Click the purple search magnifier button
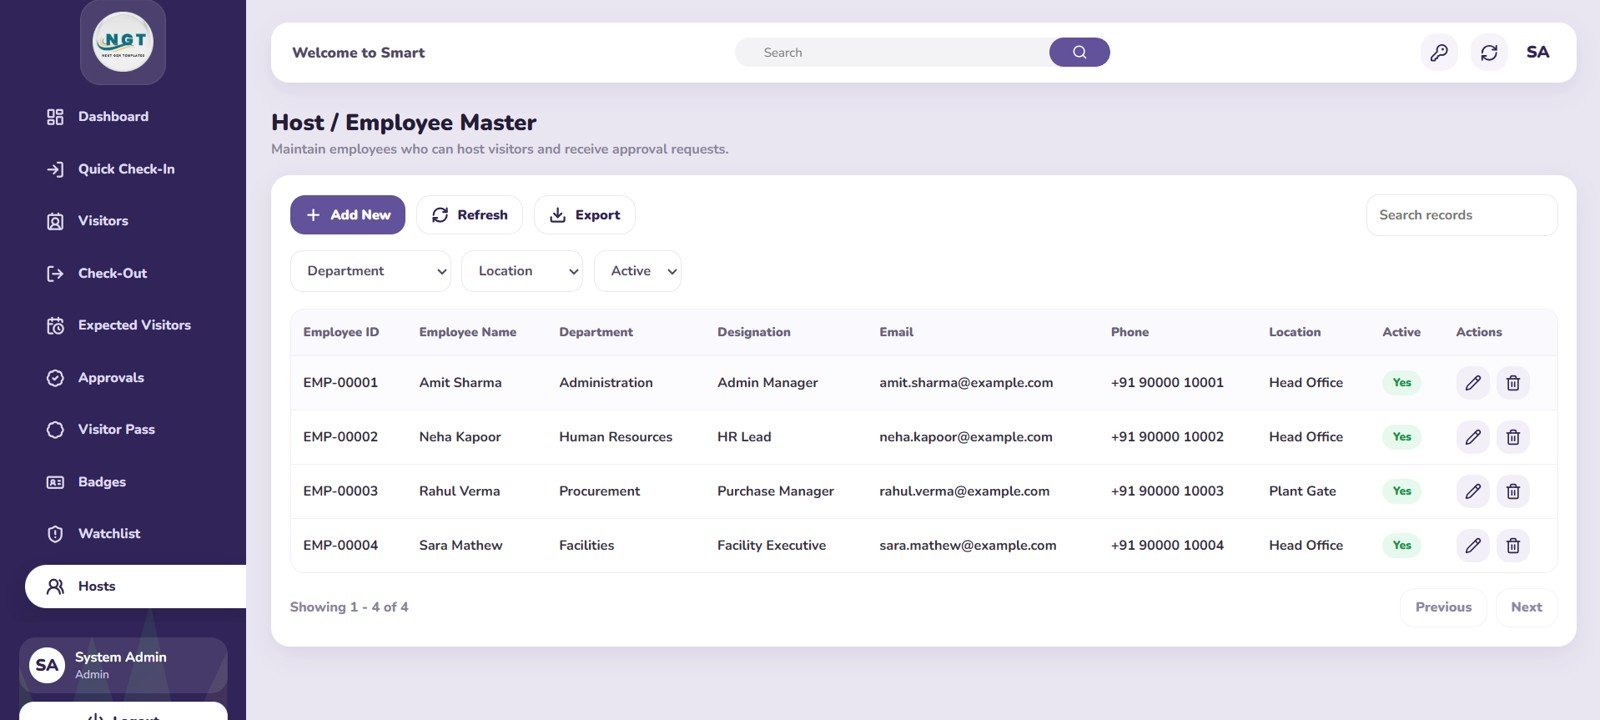The image size is (1600, 720). pyautogui.click(x=1079, y=52)
